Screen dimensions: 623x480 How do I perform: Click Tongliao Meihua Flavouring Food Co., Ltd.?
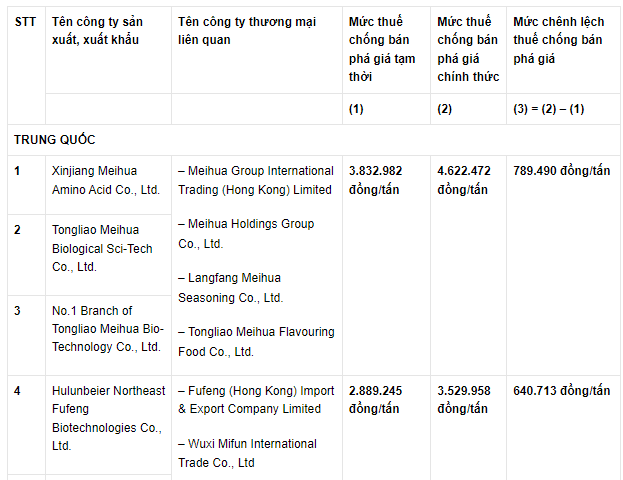click(256, 341)
